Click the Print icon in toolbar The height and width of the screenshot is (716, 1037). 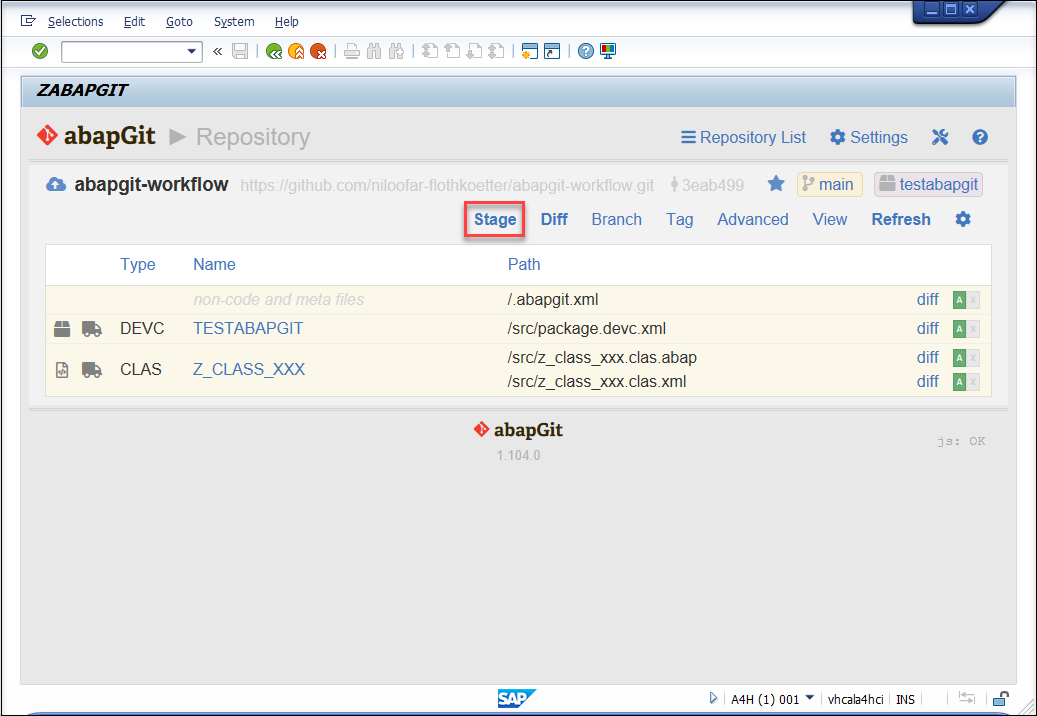(352, 51)
